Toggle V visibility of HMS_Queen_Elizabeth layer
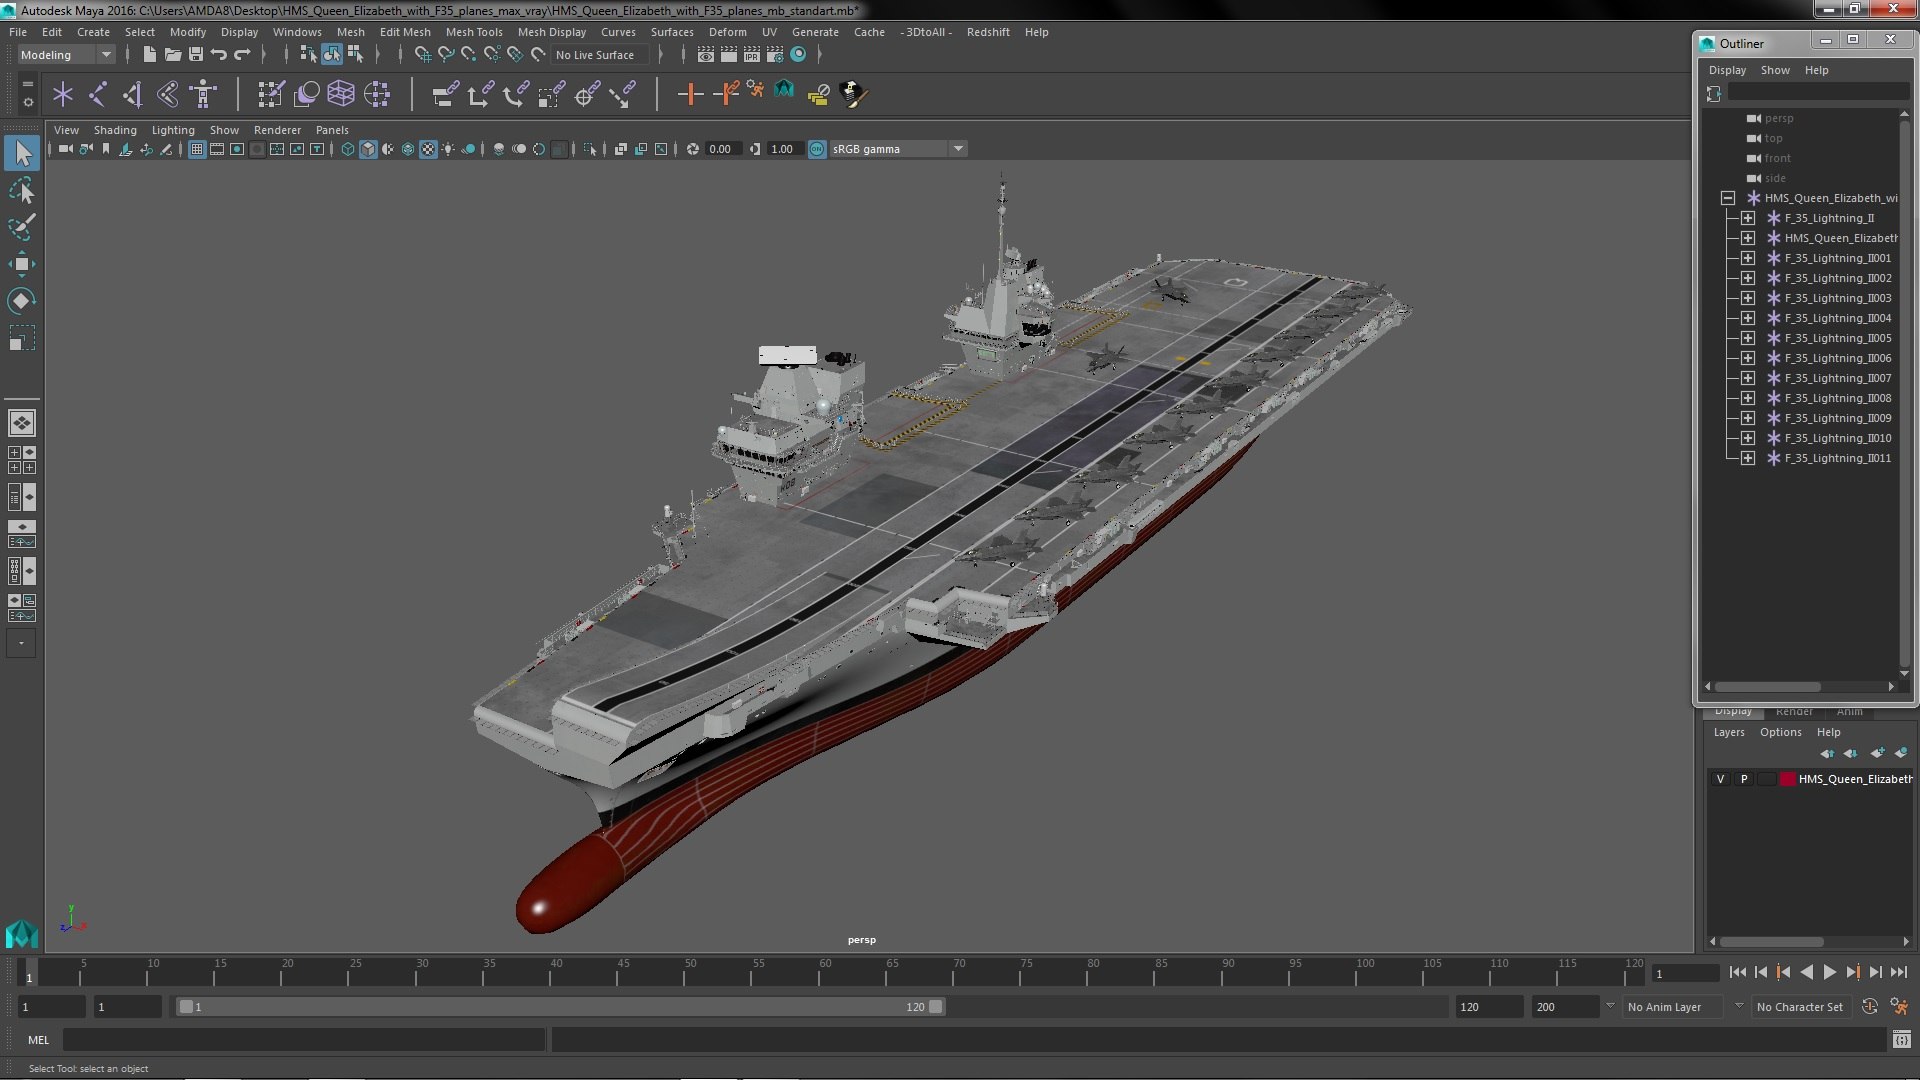Image resolution: width=1920 pixels, height=1080 pixels. [x=1720, y=779]
